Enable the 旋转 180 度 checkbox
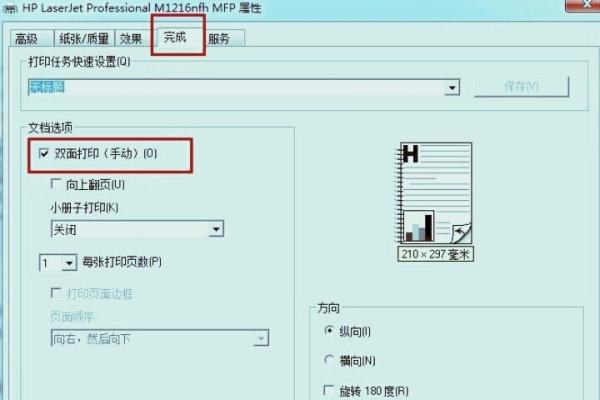 329,390
